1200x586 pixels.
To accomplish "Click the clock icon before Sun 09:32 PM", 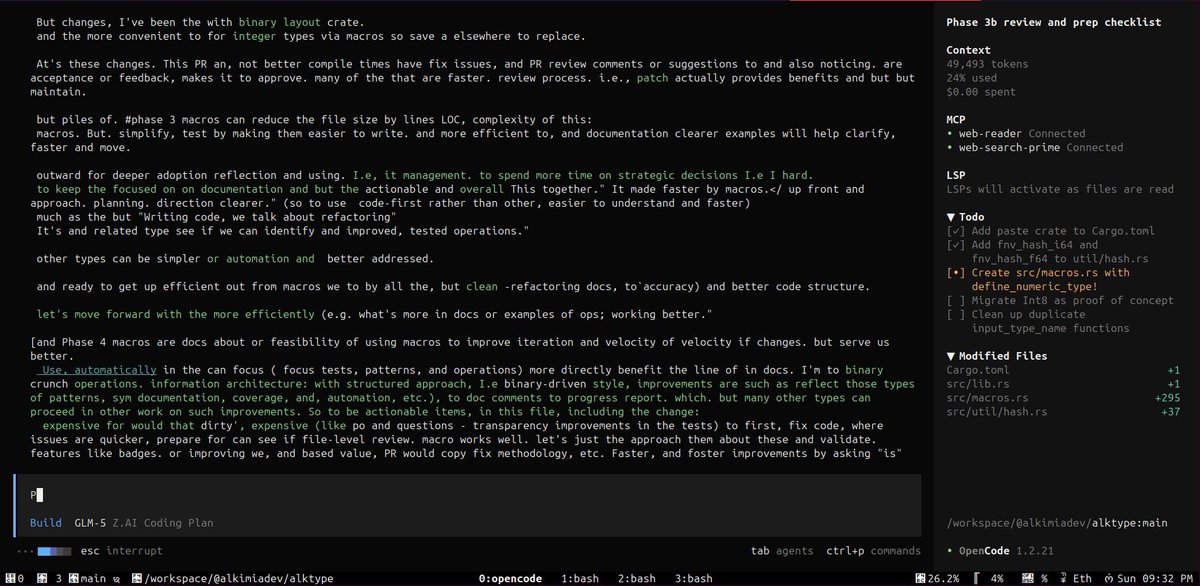I will (x=1107, y=578).
